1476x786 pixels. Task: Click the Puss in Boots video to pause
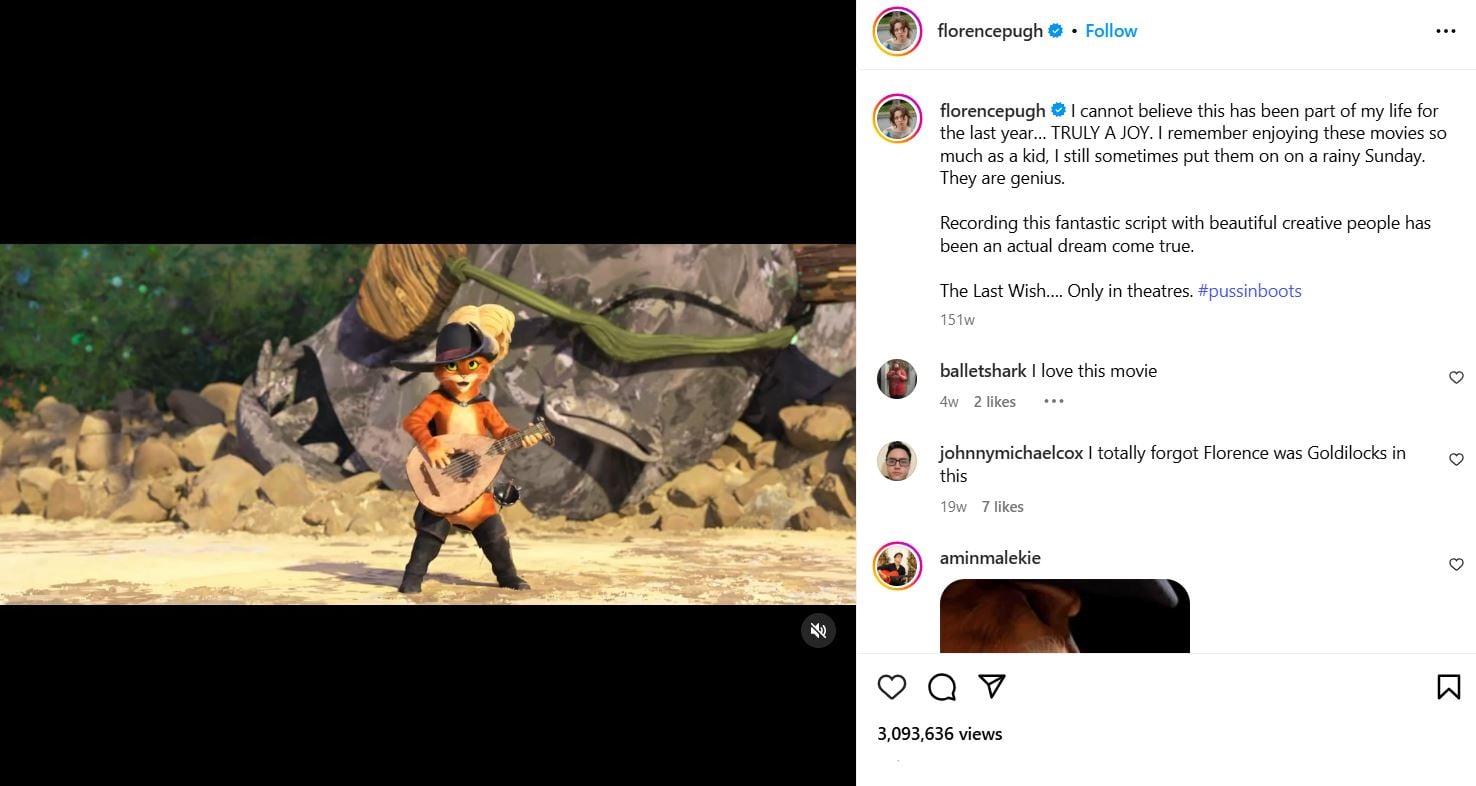pos(428,424)
